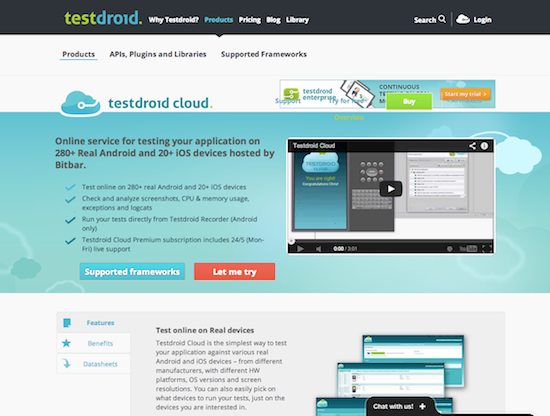The image size is (550, 416).
Task: Click the video time 0:00 / 3:01
Action: [x=345, y=249]
